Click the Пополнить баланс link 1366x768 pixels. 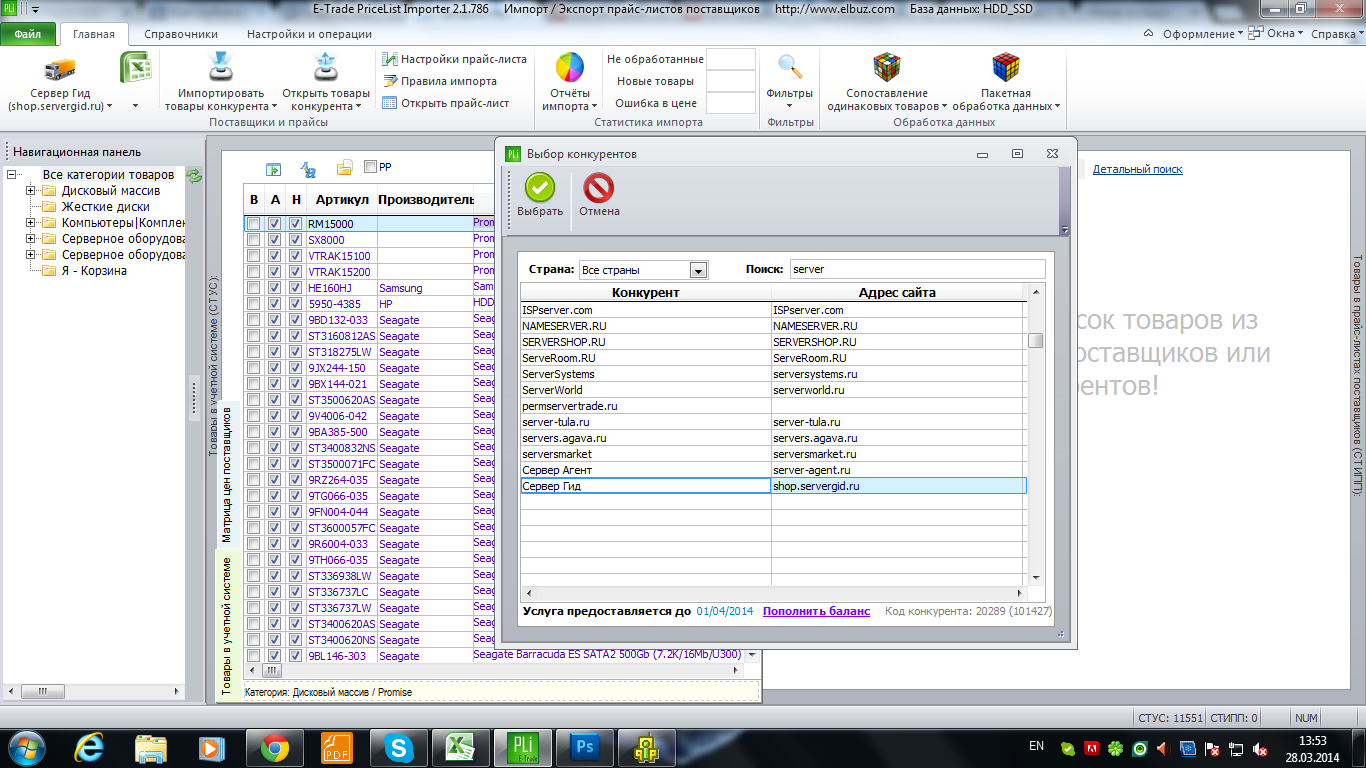click(x=816, y=611)
